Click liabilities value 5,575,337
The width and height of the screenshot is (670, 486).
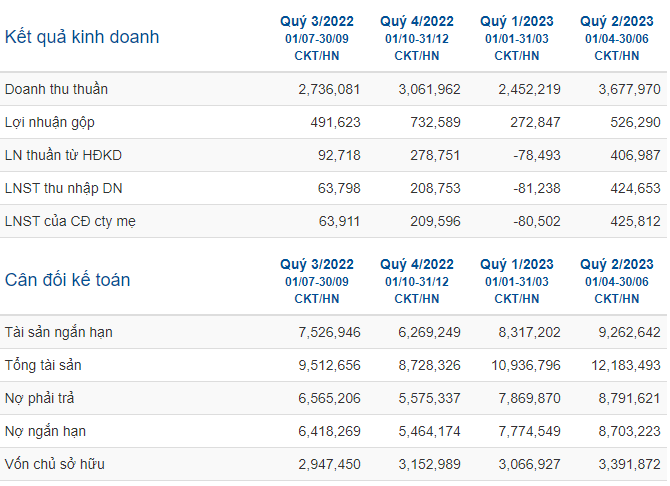pyautogui.click(x=429, y=398)
